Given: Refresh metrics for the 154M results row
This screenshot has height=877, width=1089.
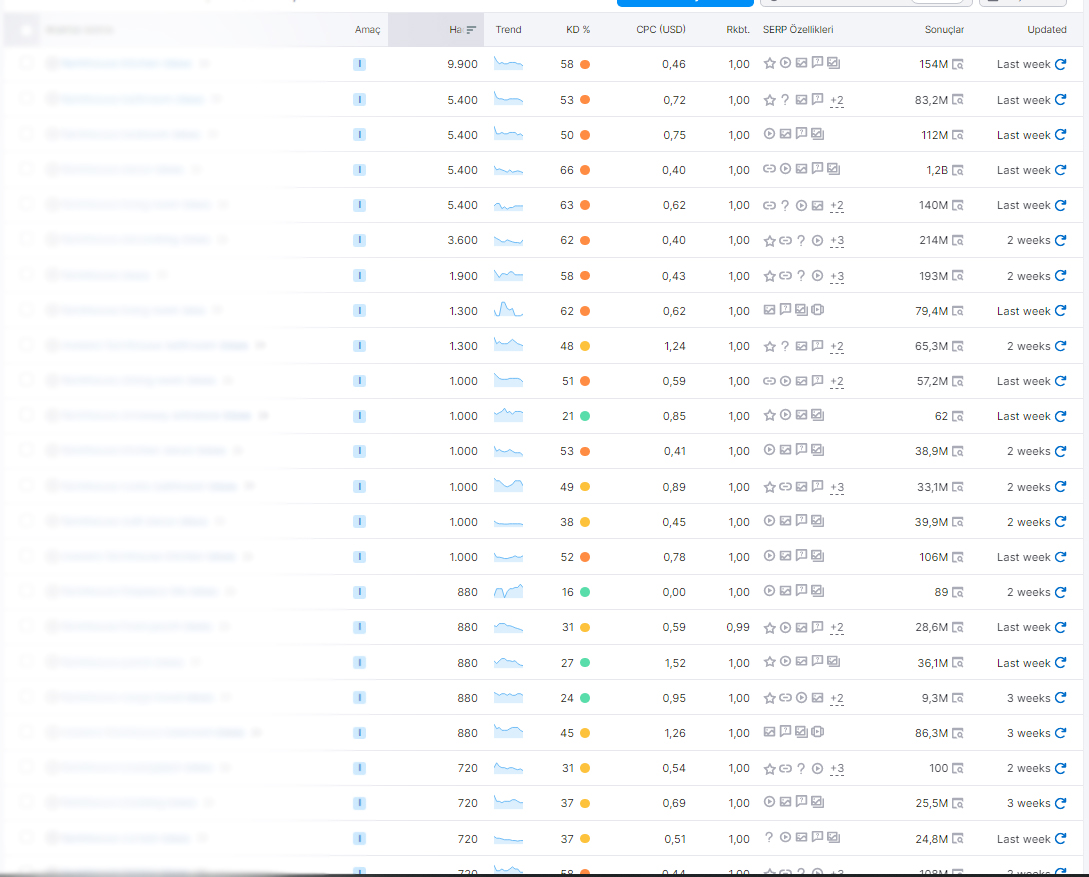Looking at the screenshot, I should point(1061,64).
